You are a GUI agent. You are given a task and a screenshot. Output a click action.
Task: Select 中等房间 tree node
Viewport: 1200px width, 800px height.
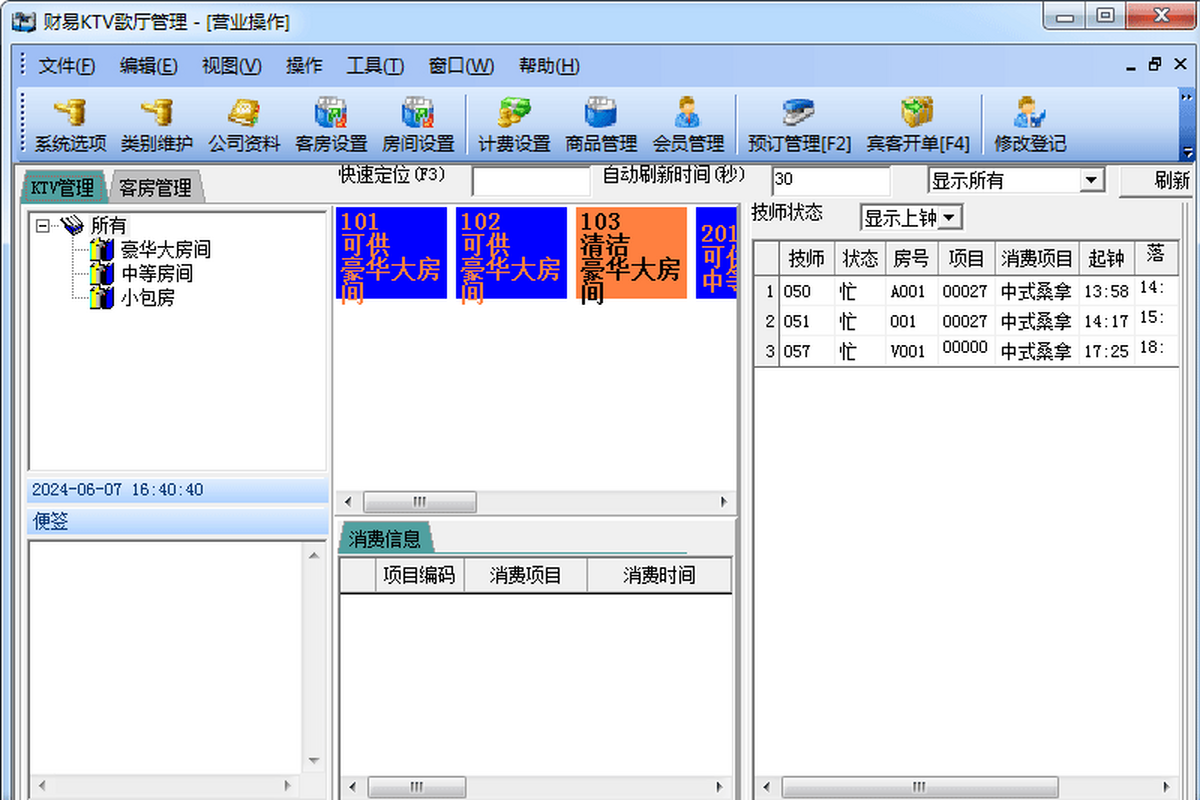tap(157, 273)
